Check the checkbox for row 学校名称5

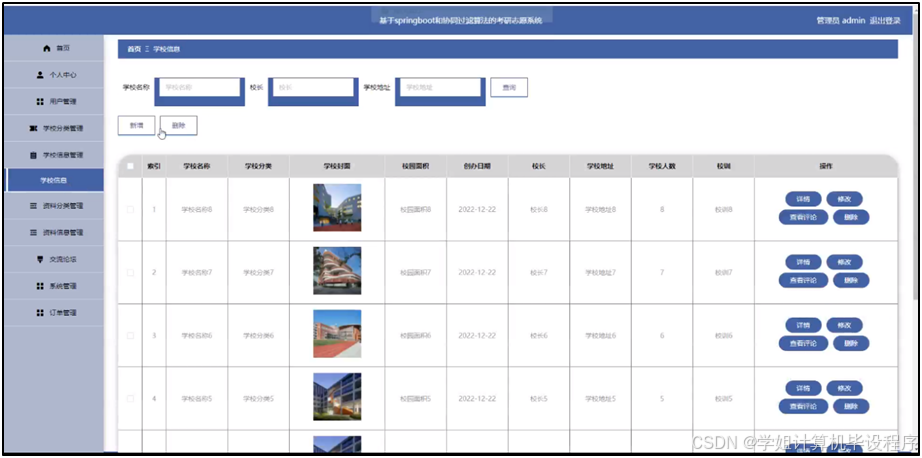point(130,399)
